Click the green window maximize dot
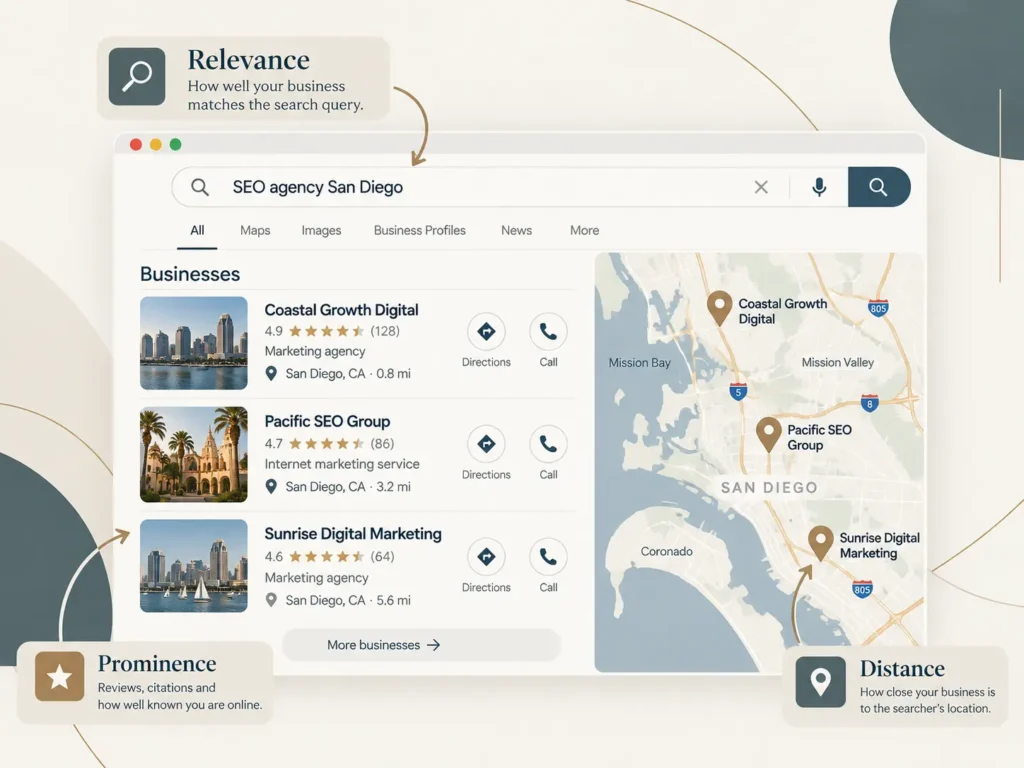Viewport: 1024px width, 768px height. [176, 144]
